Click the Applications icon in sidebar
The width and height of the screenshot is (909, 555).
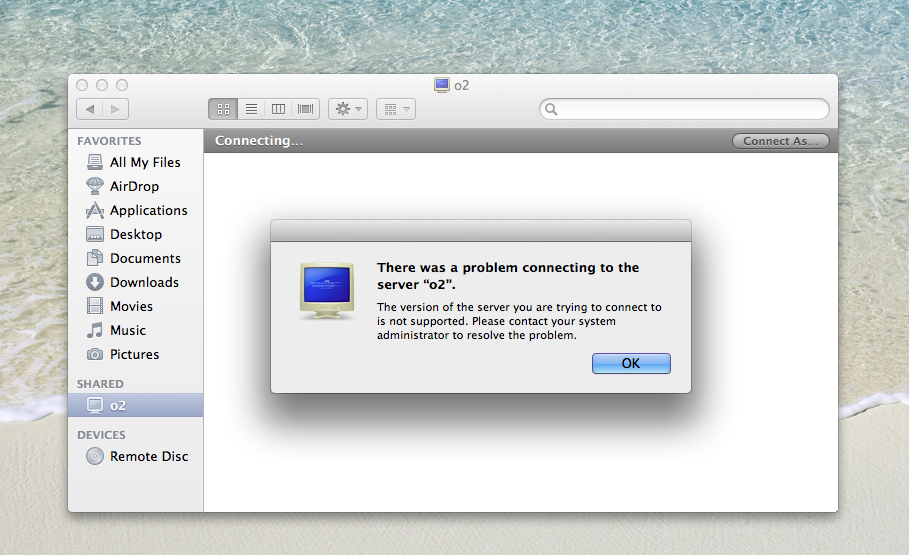coord(94,211)
